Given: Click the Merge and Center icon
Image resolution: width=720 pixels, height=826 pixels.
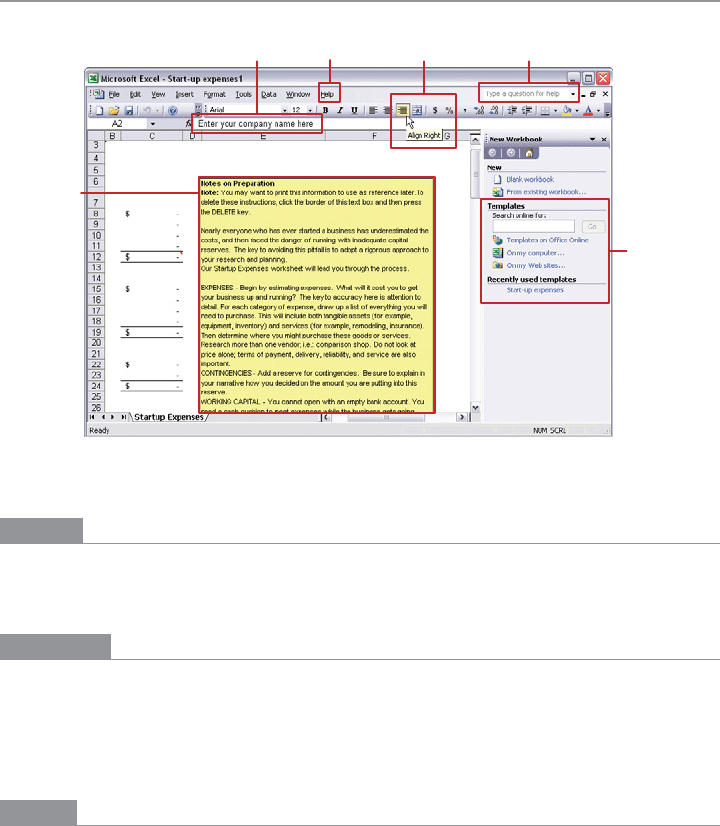Looking at the screenshot, I should [417, 110].
